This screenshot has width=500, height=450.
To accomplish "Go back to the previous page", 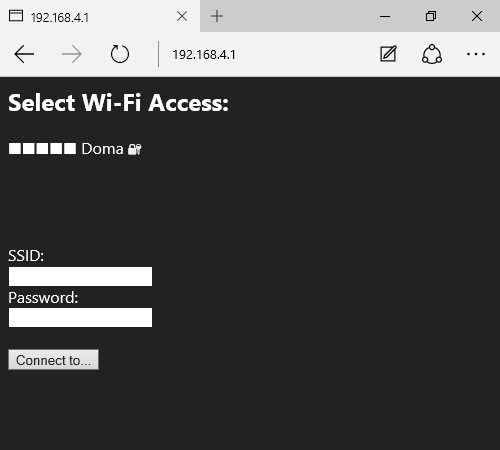I will [24, 54].
